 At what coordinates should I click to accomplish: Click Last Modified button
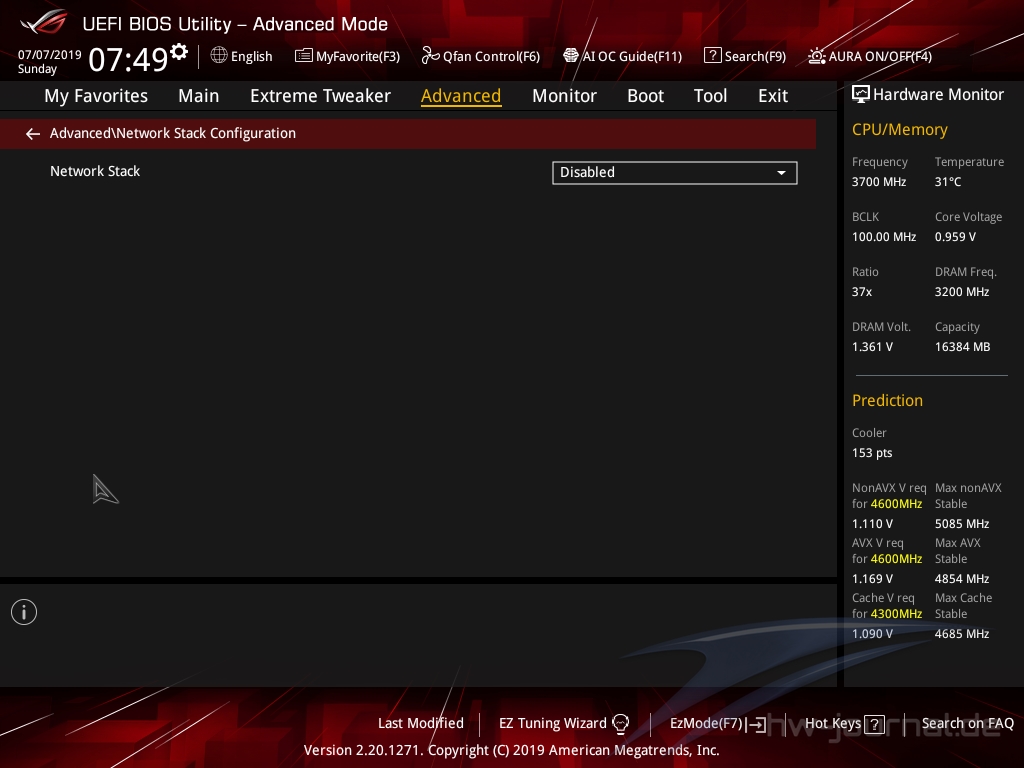point(421,723)
